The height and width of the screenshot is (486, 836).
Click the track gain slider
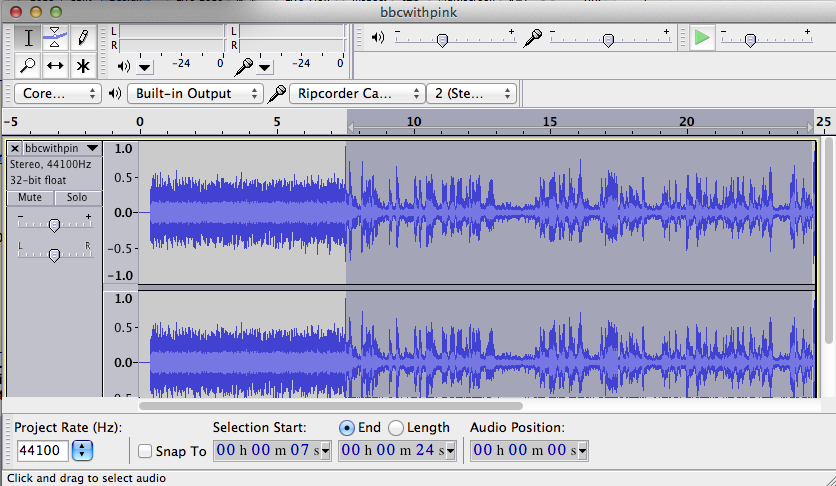(54, 225)
